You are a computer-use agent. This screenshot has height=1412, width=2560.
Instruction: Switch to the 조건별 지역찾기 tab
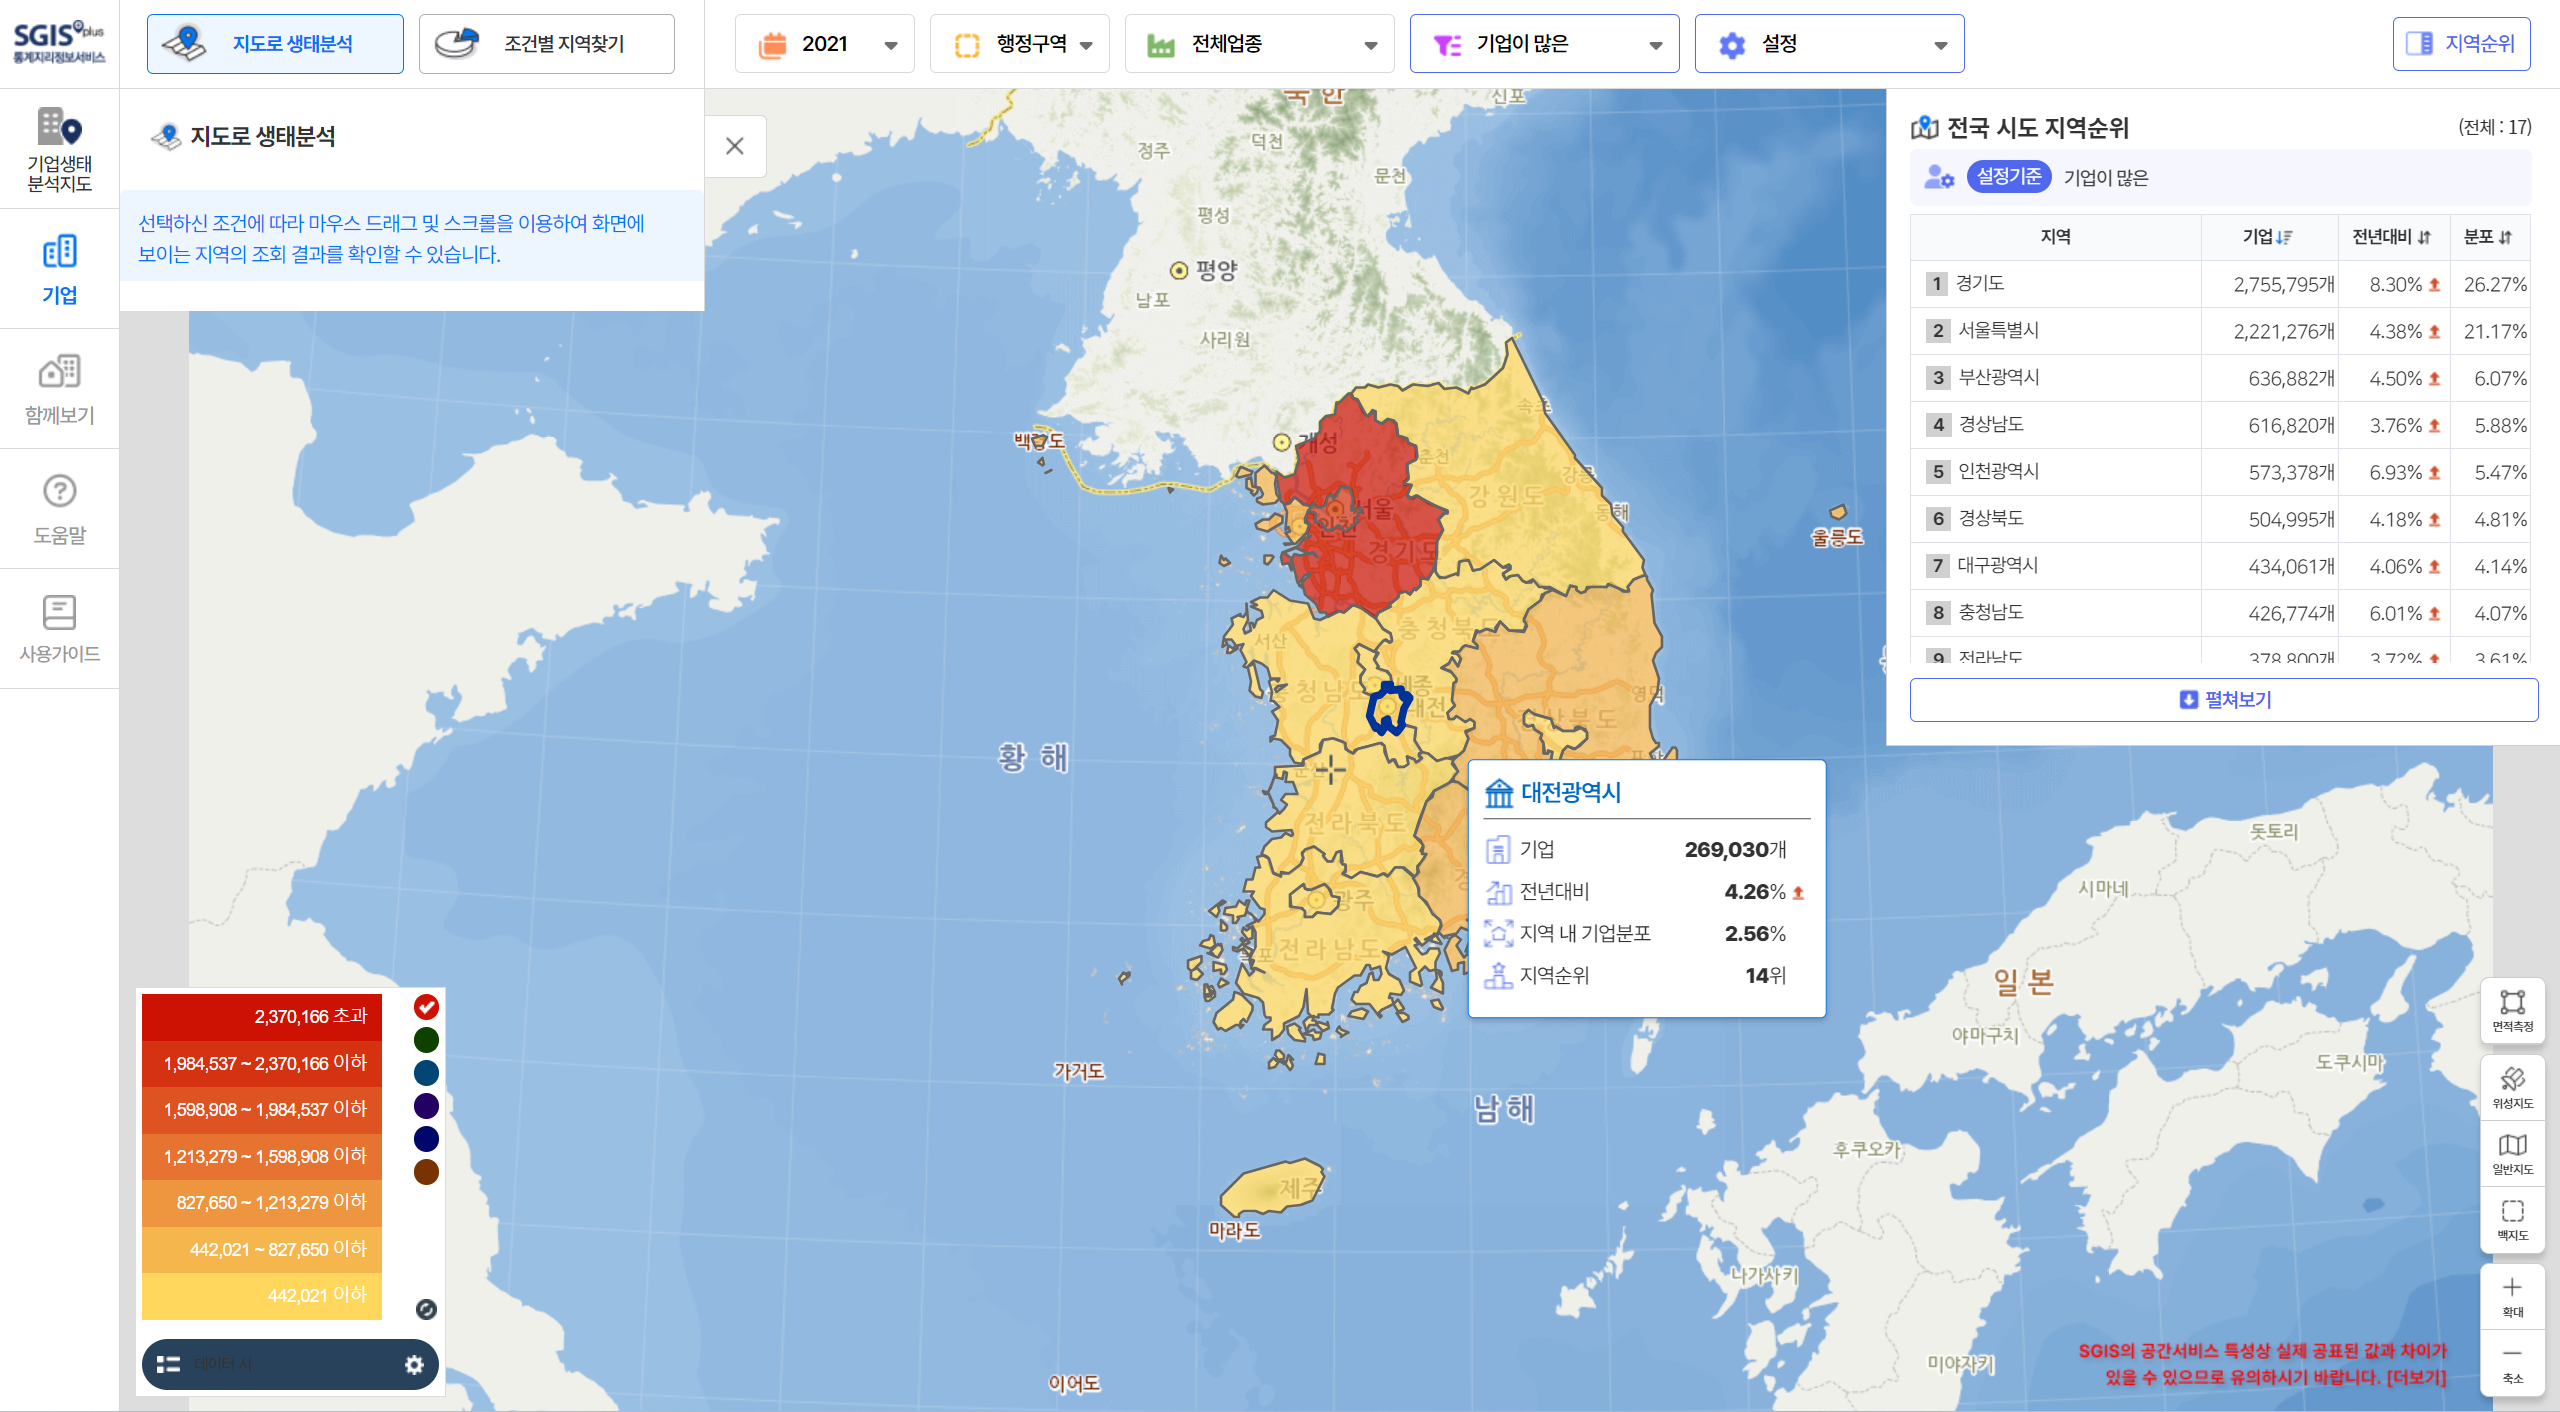(x=546, y=43)
